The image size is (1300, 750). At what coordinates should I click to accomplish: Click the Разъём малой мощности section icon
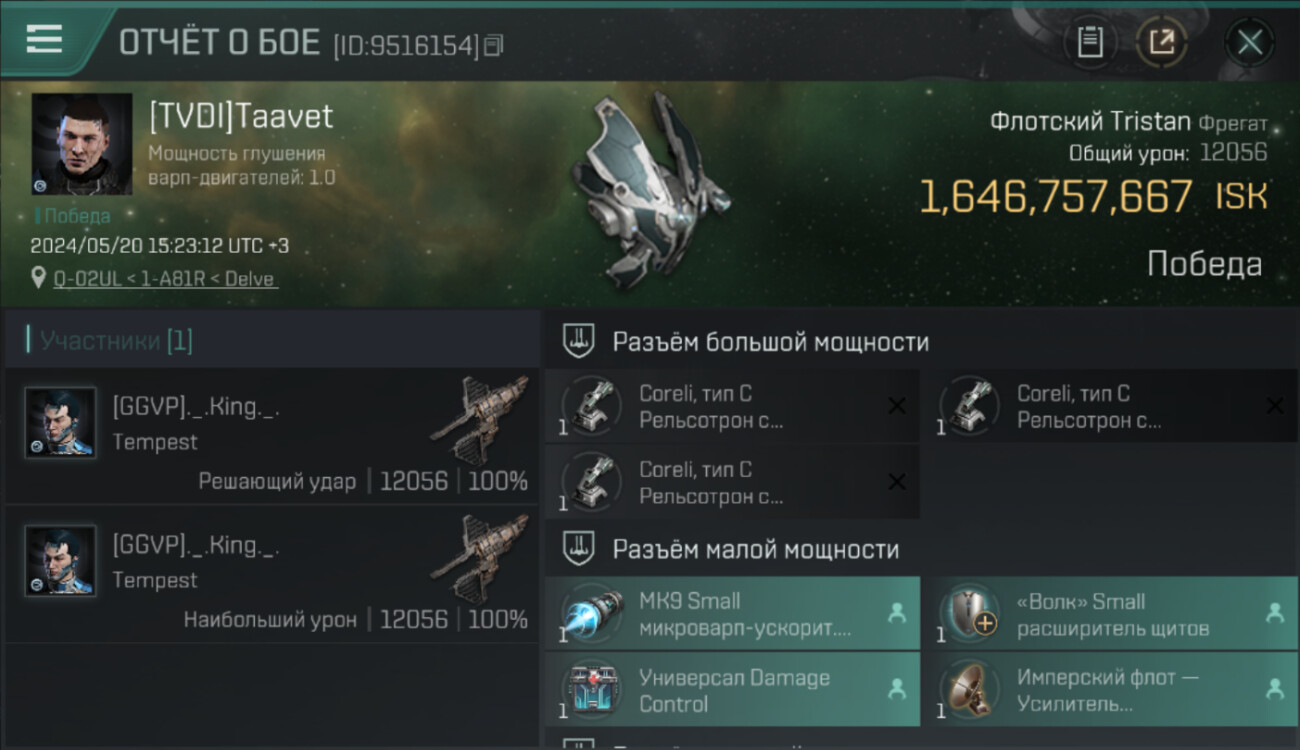579,549
